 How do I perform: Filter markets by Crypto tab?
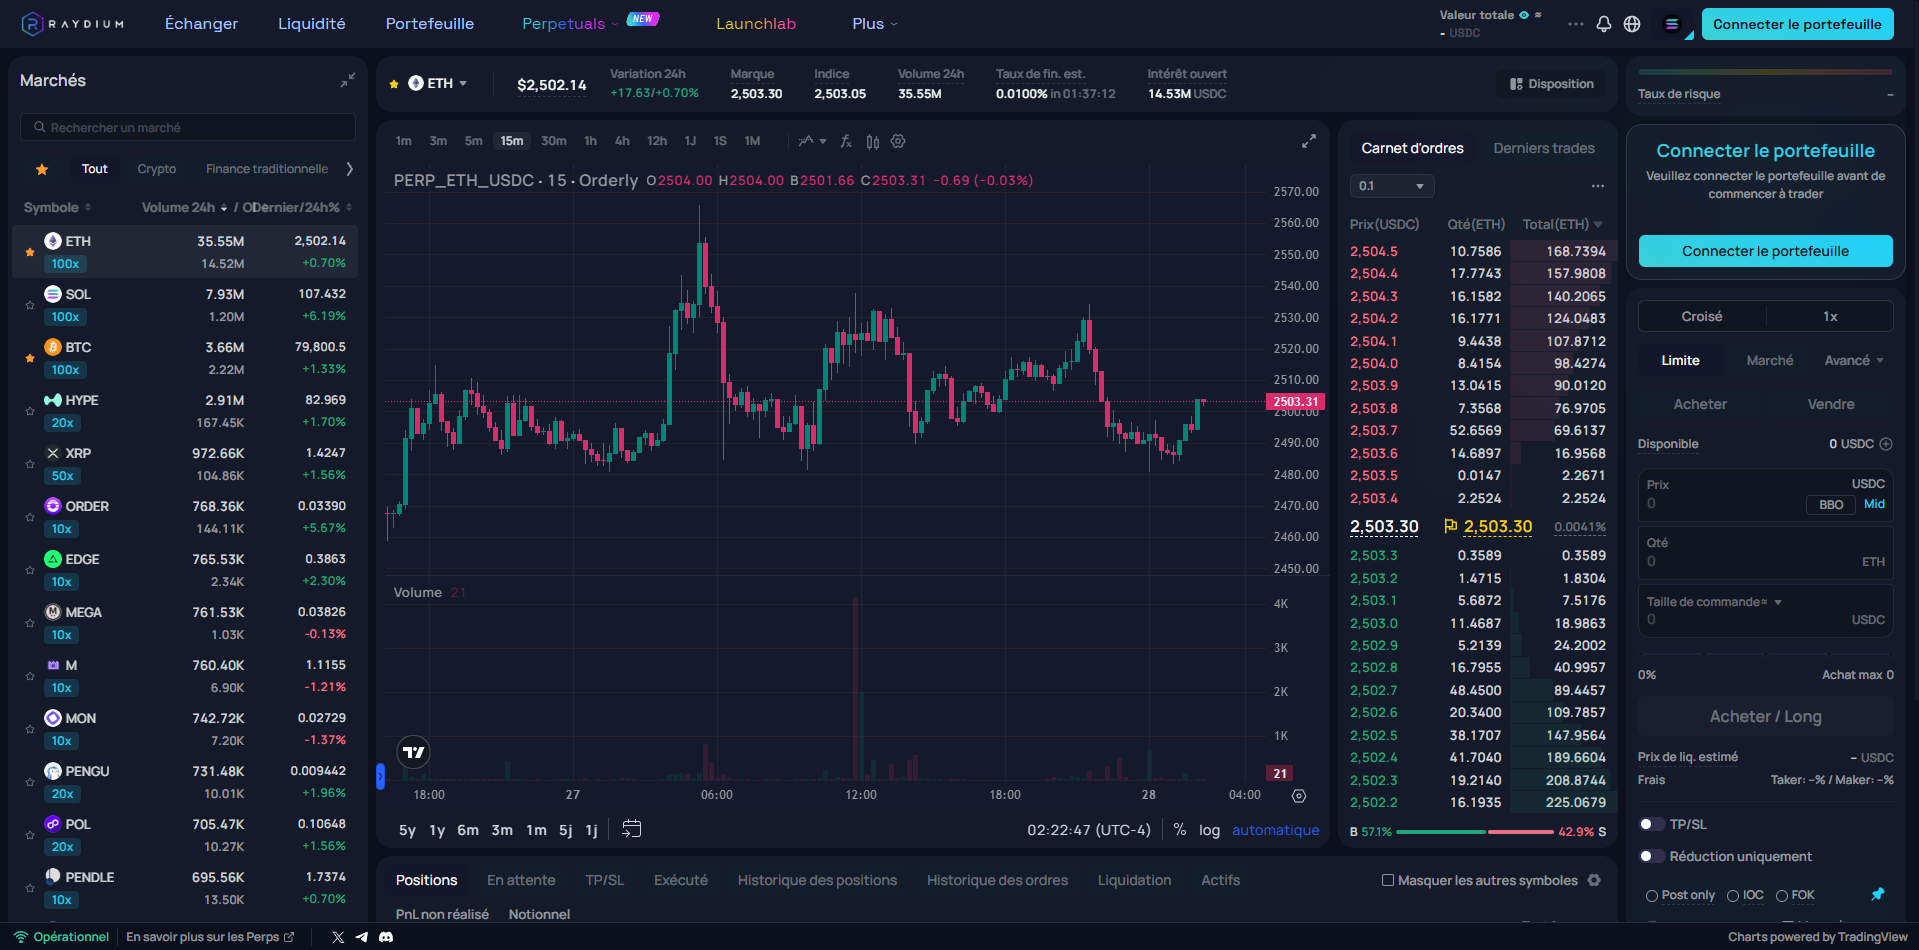[x=157, y=169]
